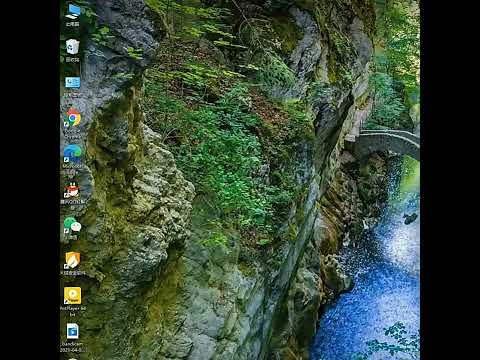Viewport: 480px width, 360px height.
Task: Select the Bandicam video file icon
Action: (72, 331)
